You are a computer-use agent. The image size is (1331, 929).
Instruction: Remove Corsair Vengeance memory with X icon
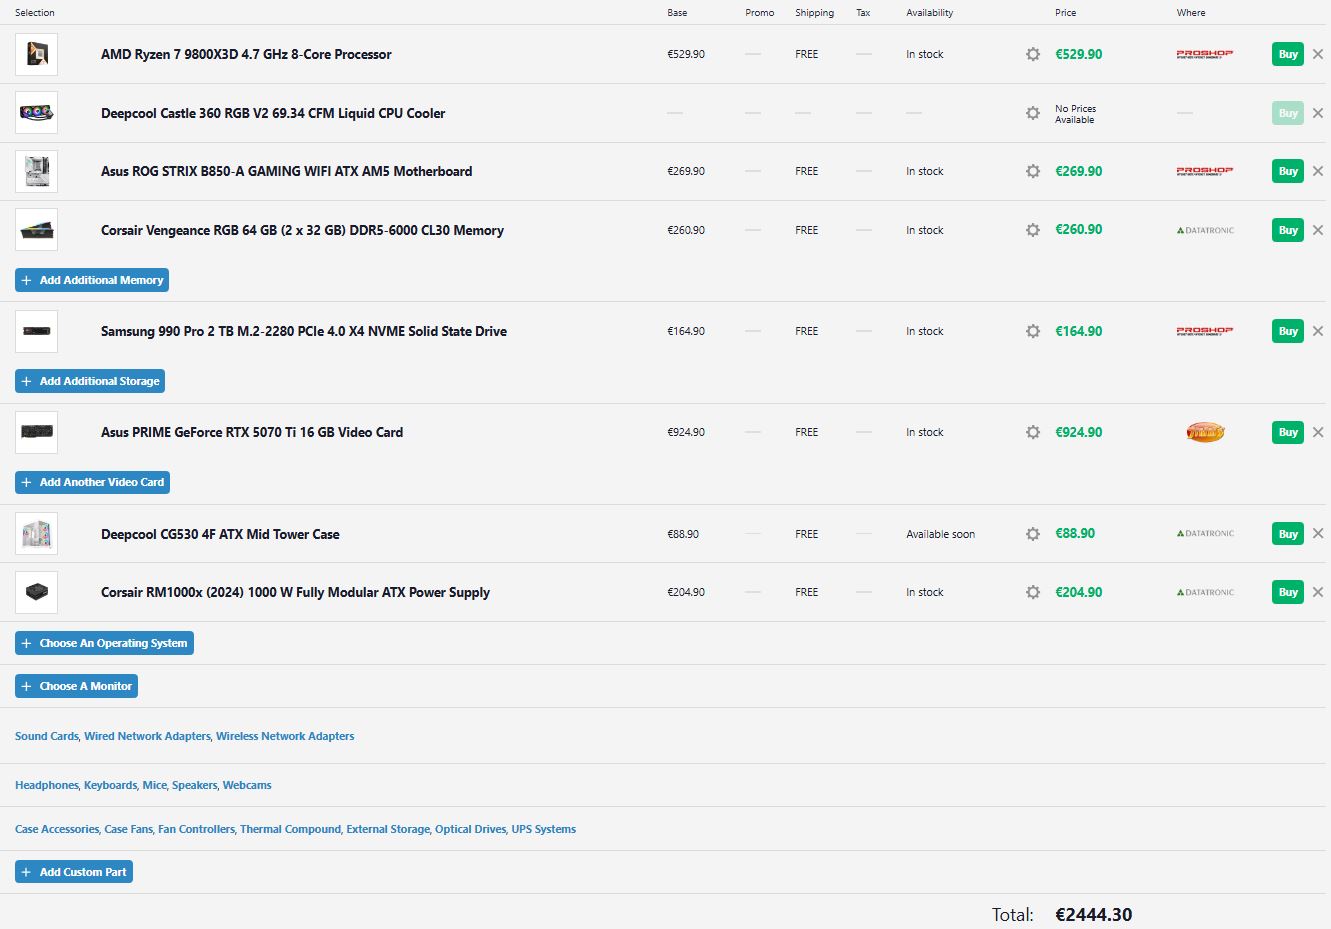click(1318, 230)
